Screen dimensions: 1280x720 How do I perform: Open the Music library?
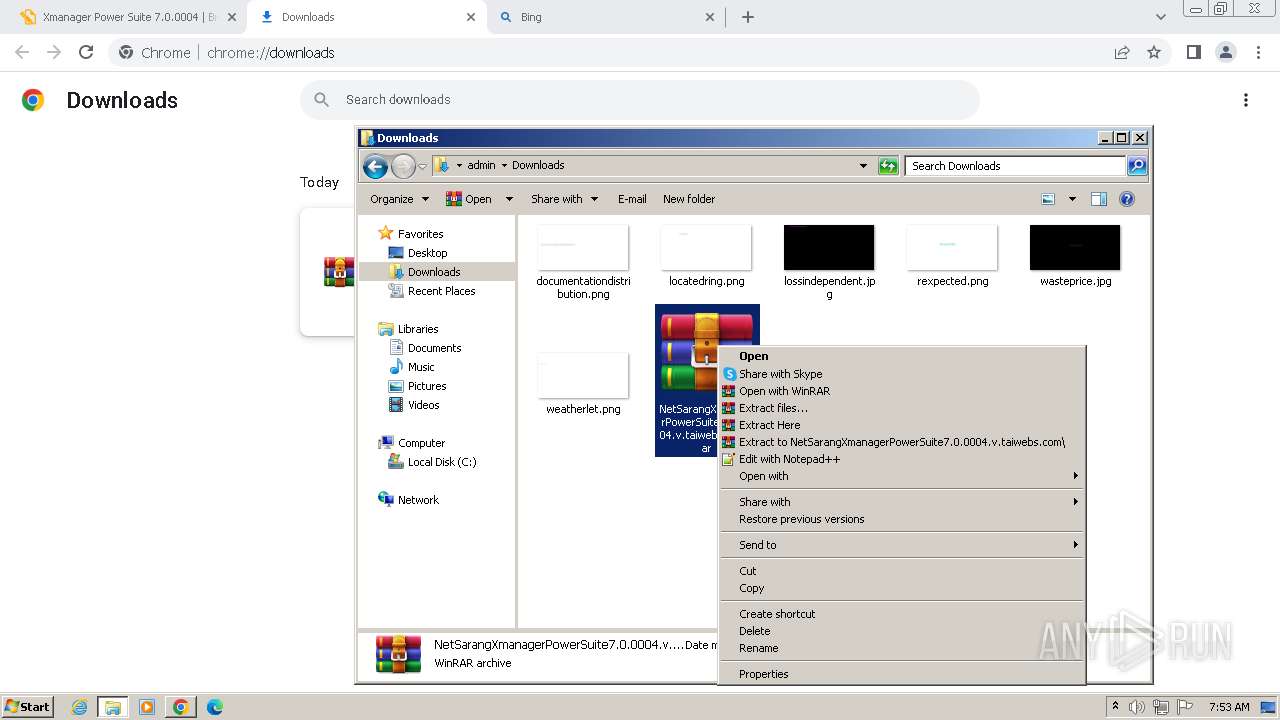point(421,367)
